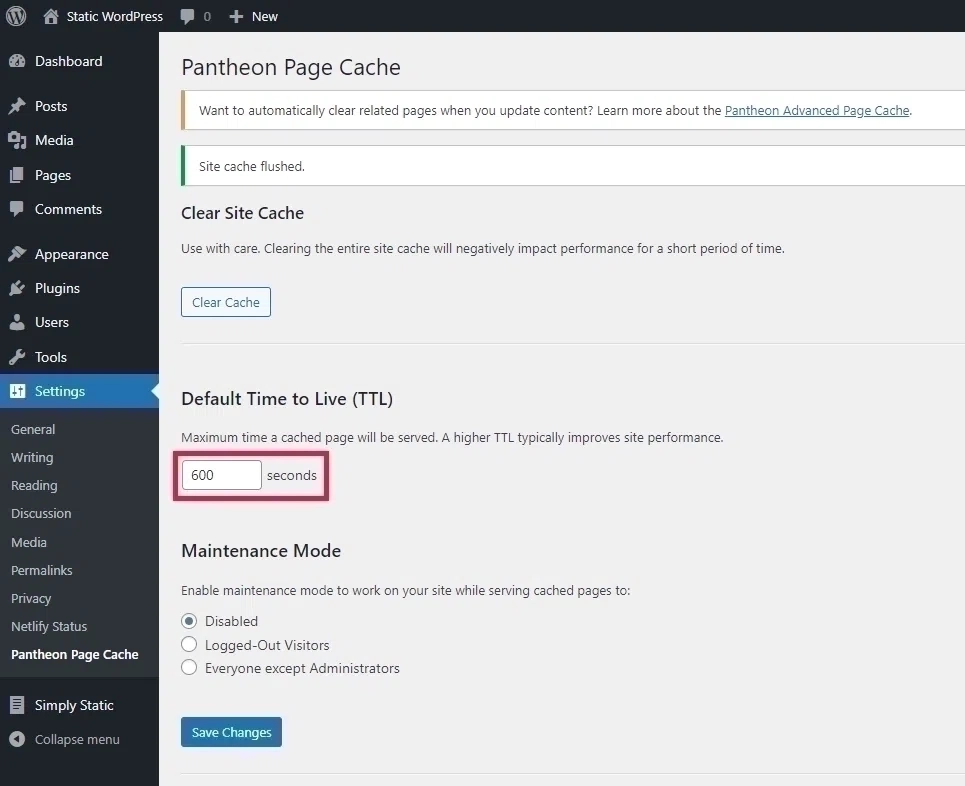Open Comments via the speech bubble icon
Viewport: 965px width, 786px height.
click(16, 209)
